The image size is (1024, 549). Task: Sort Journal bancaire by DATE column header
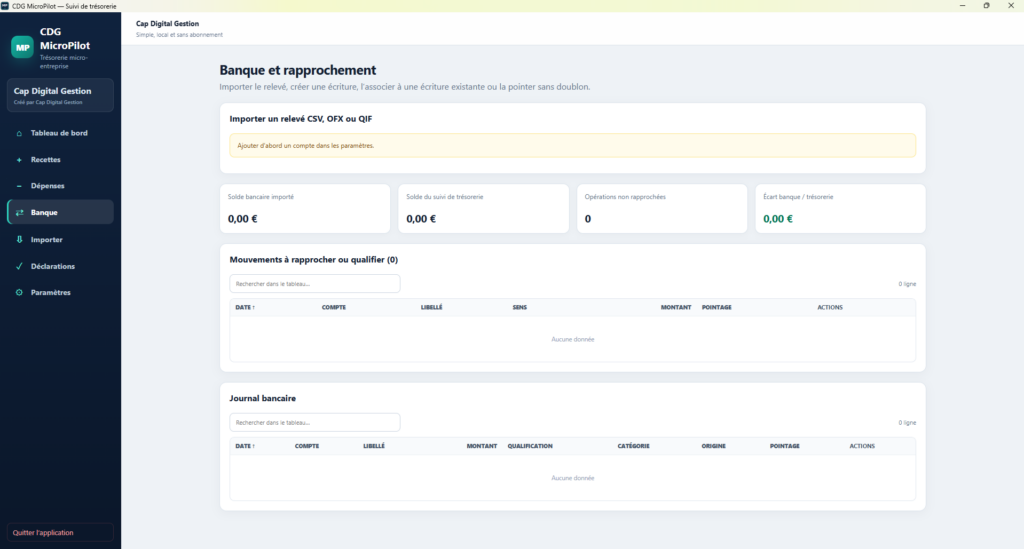click(x=245, y=447)
